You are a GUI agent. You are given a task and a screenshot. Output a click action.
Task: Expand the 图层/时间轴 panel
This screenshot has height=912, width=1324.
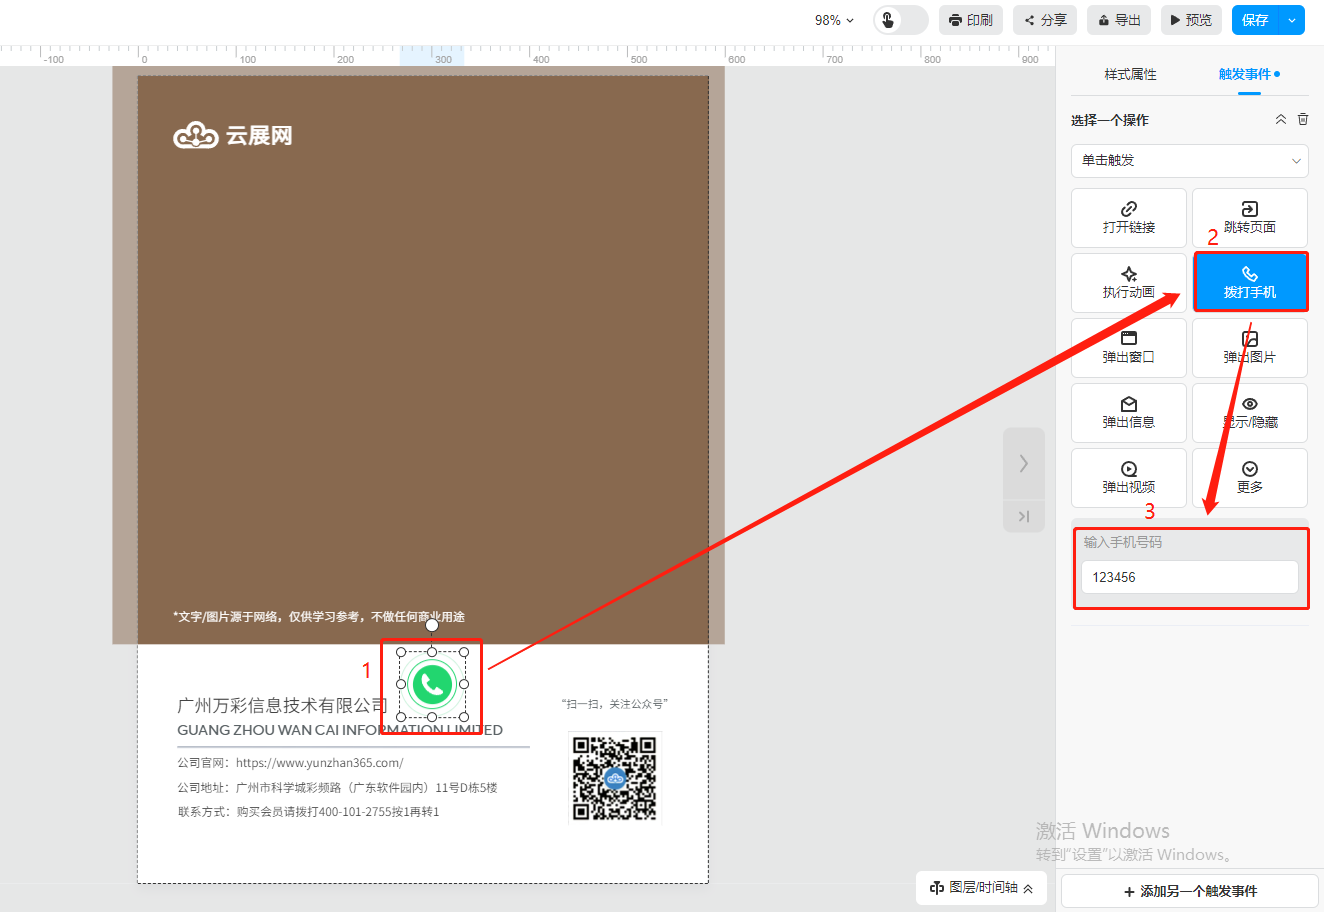coord(981,888)
